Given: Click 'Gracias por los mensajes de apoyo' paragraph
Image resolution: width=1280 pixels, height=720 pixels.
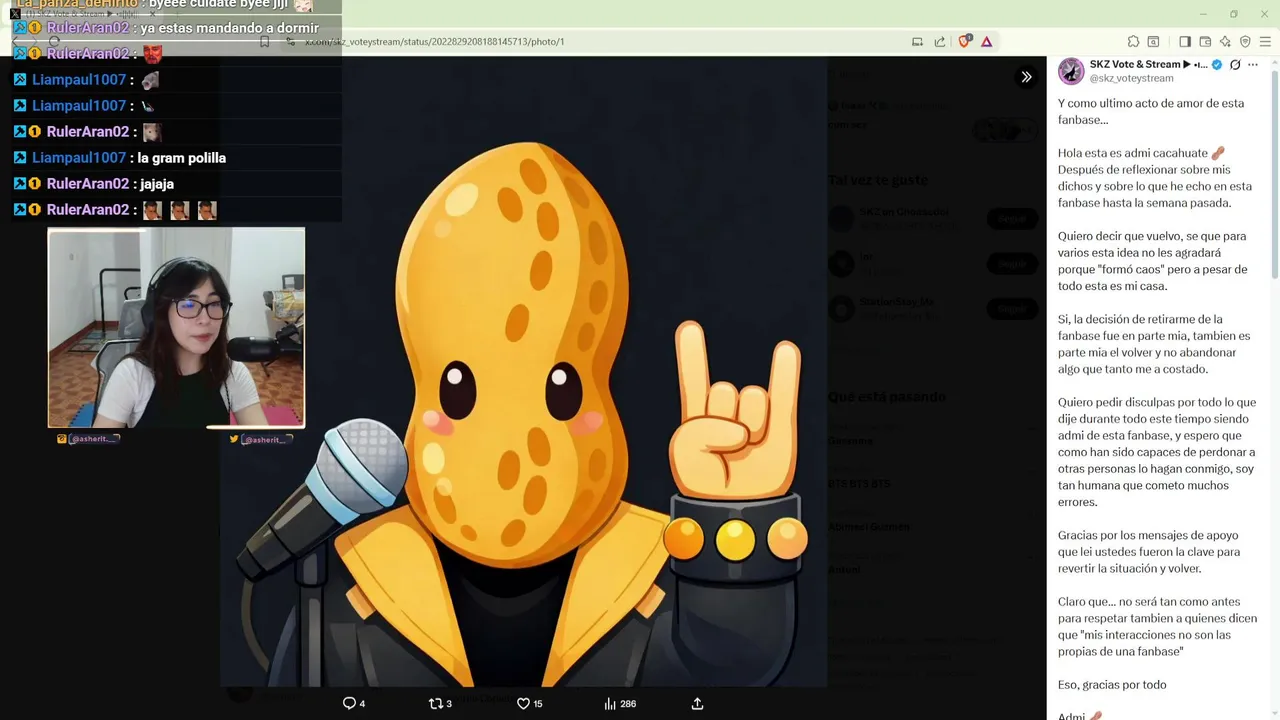Looking at the screenshot, I should click(x=1149, y=552).
